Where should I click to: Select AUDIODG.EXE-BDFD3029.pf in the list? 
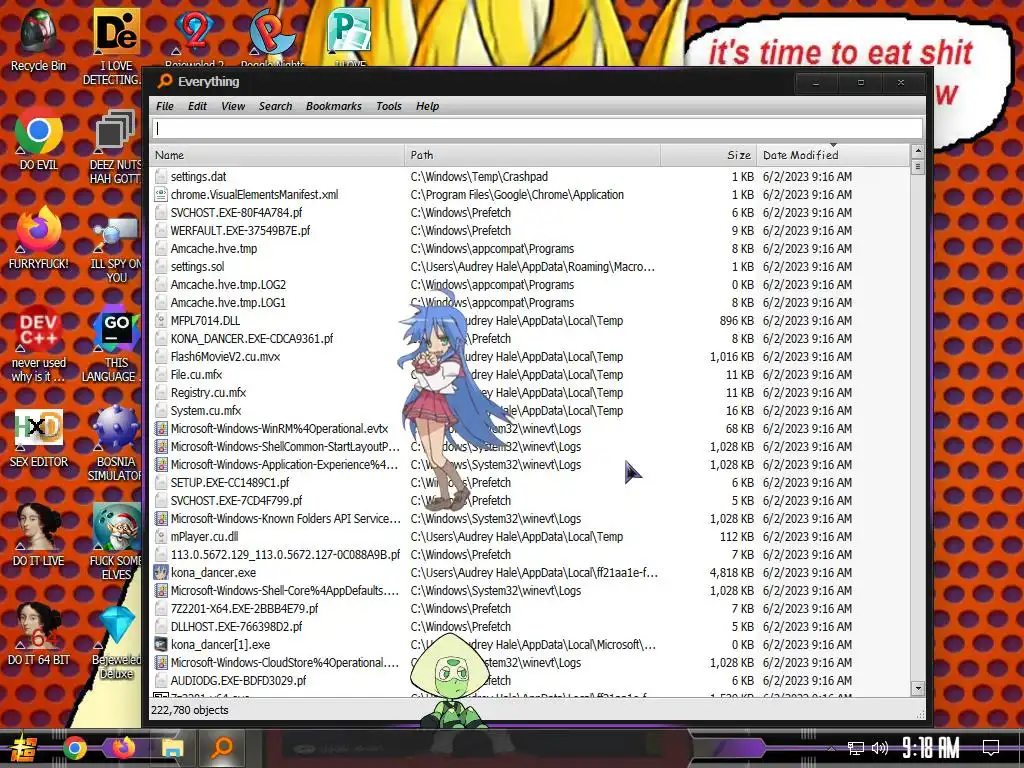(530, 680)
